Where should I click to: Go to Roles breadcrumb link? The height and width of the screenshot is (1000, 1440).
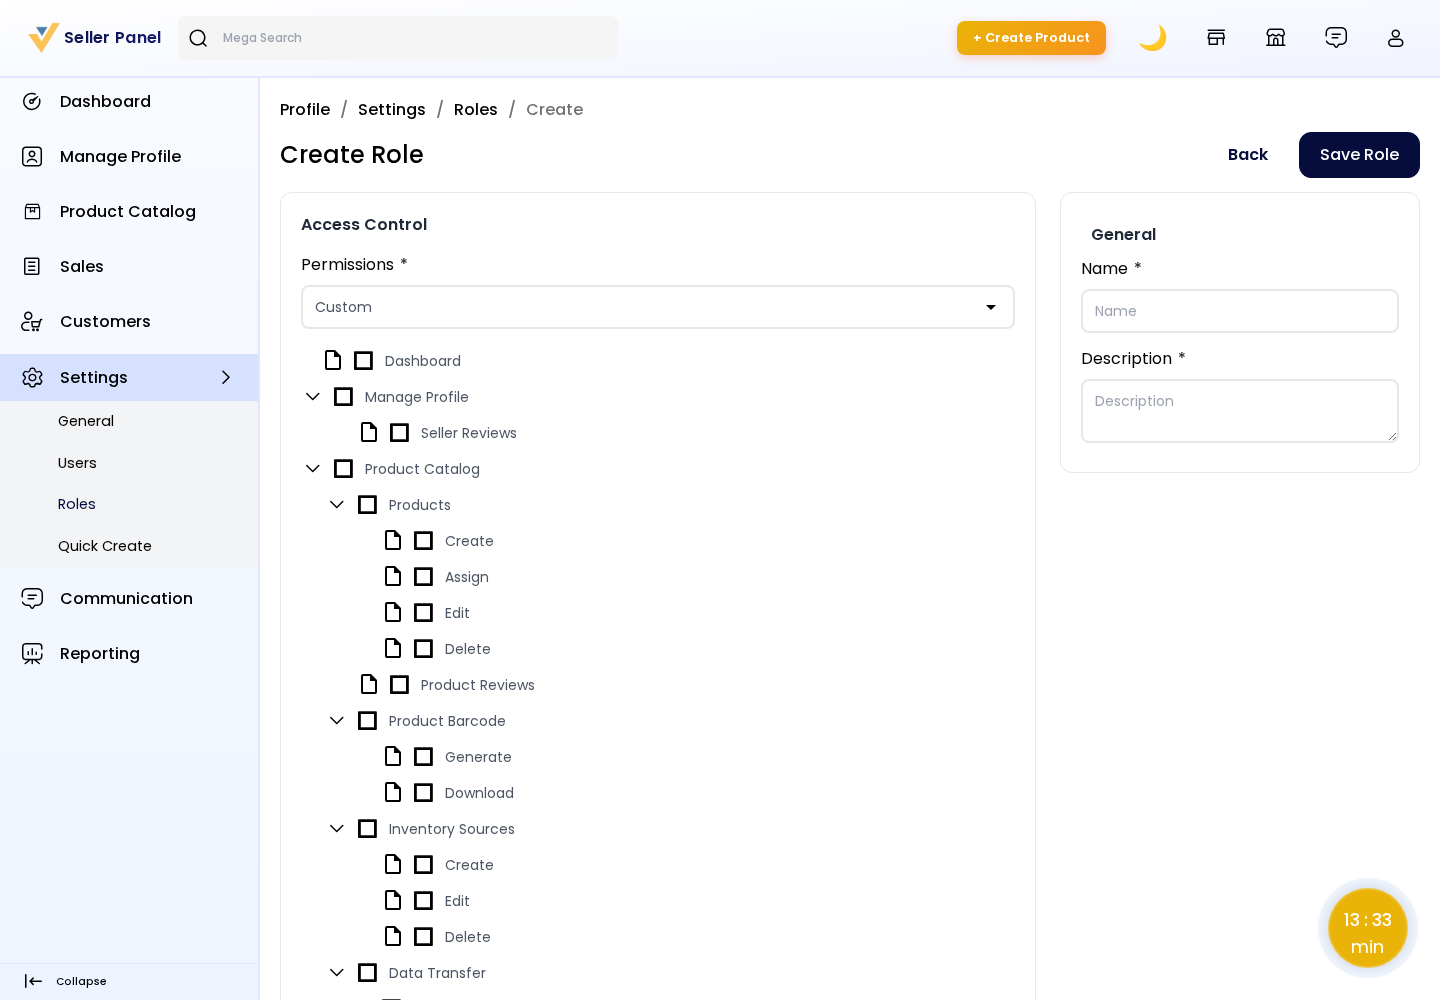pos(476,109)
